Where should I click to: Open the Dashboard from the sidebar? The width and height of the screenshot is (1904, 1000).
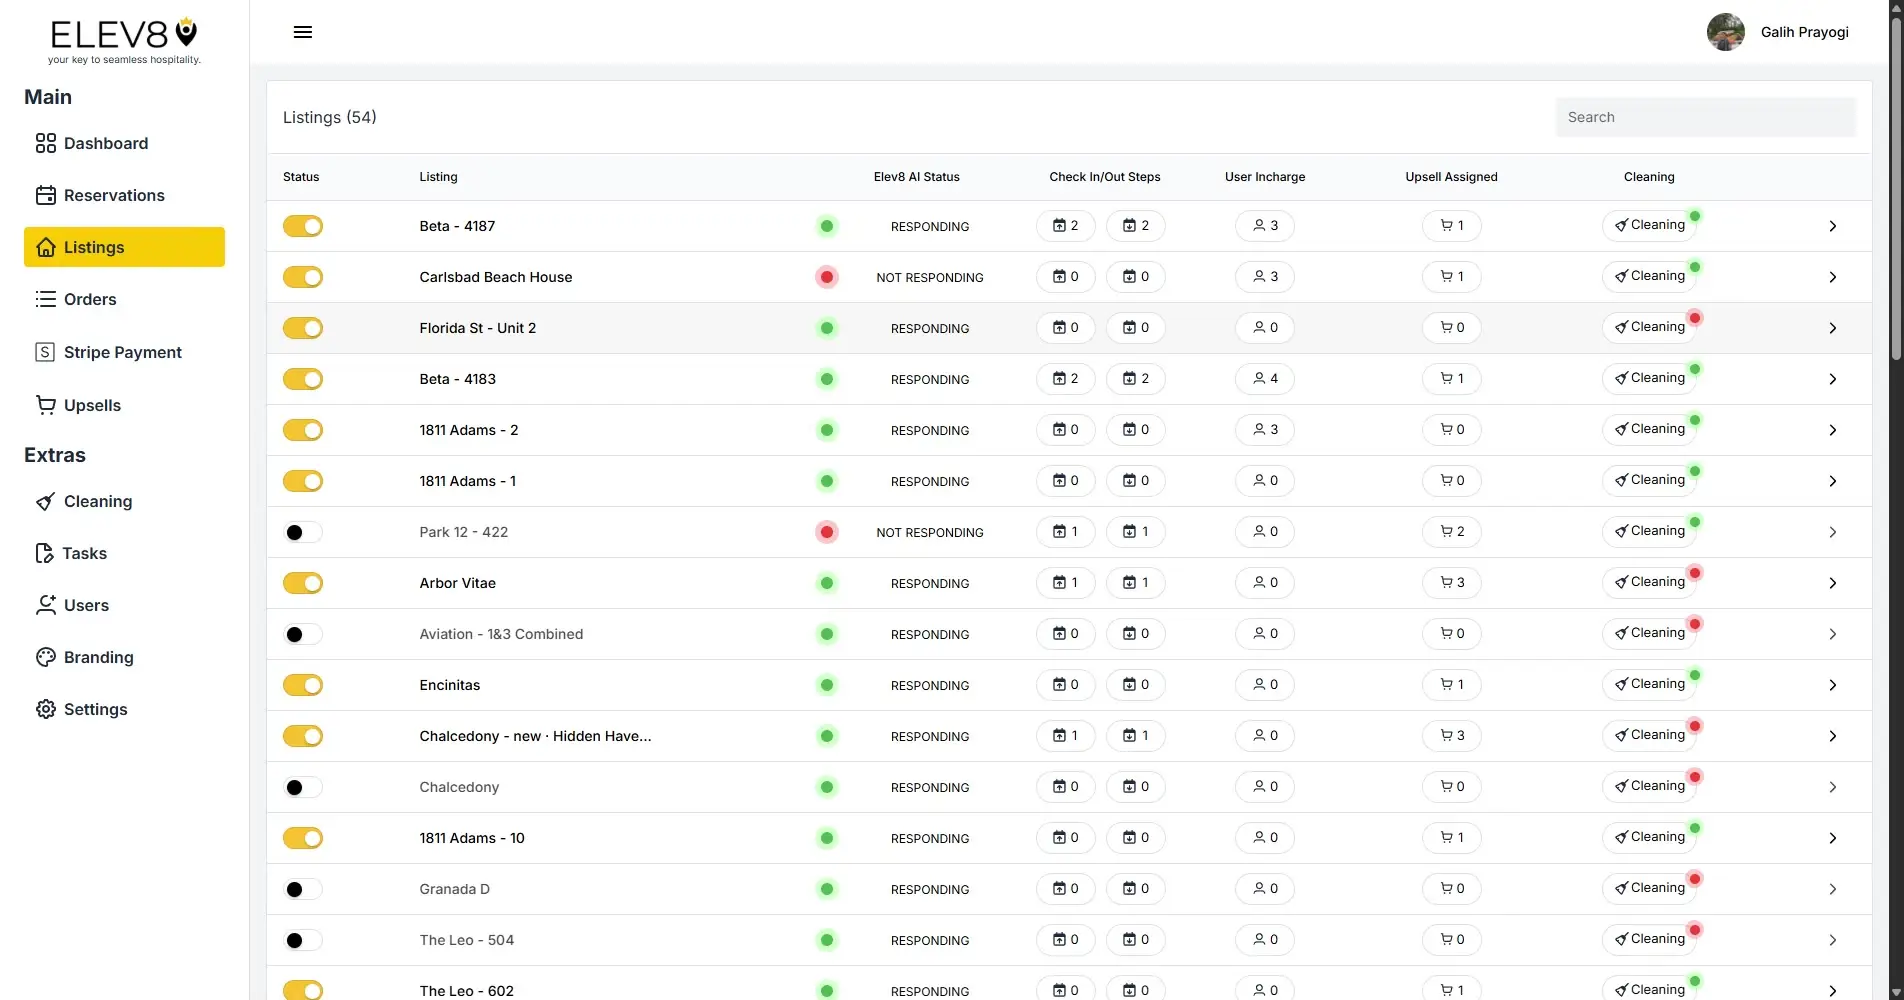tap(104, 143)
